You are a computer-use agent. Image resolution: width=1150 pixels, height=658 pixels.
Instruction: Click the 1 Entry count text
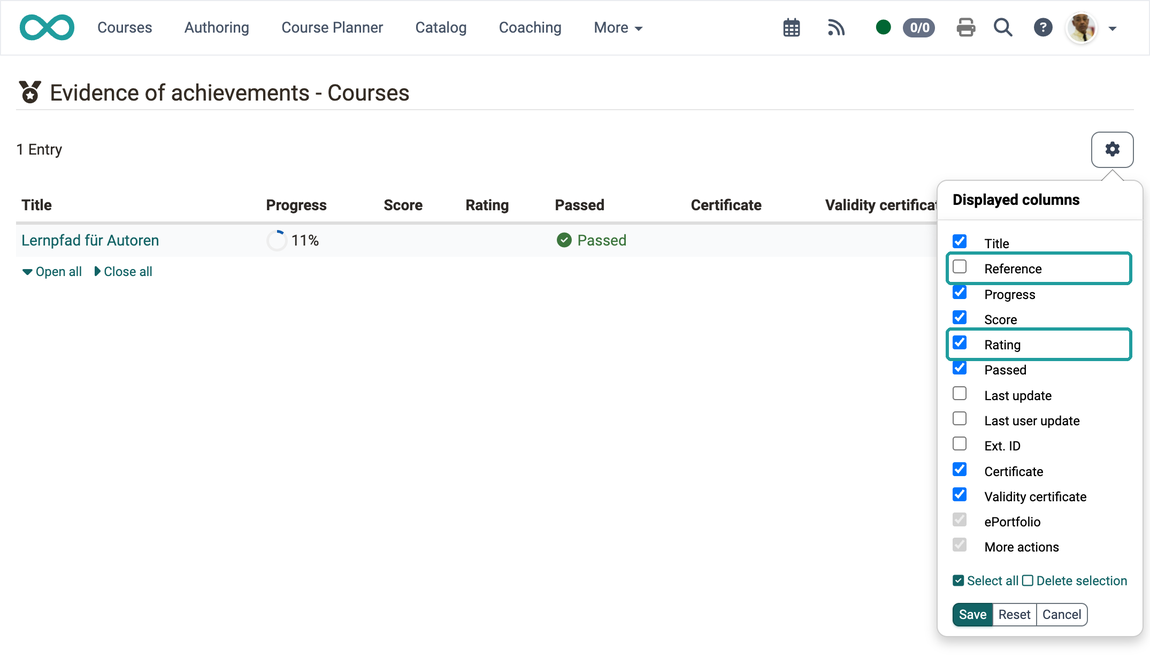pos(40,149)
